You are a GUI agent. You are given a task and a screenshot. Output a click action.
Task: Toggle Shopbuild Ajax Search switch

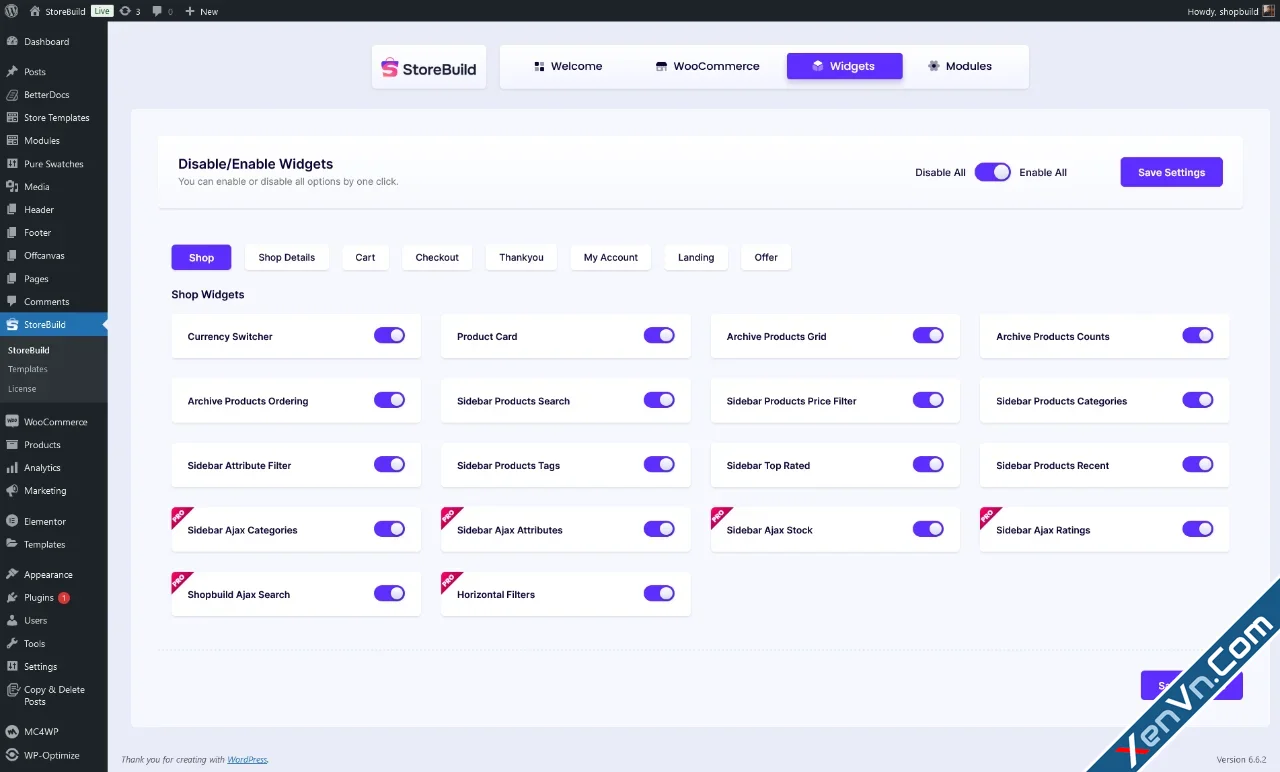(x=389, y=594)
